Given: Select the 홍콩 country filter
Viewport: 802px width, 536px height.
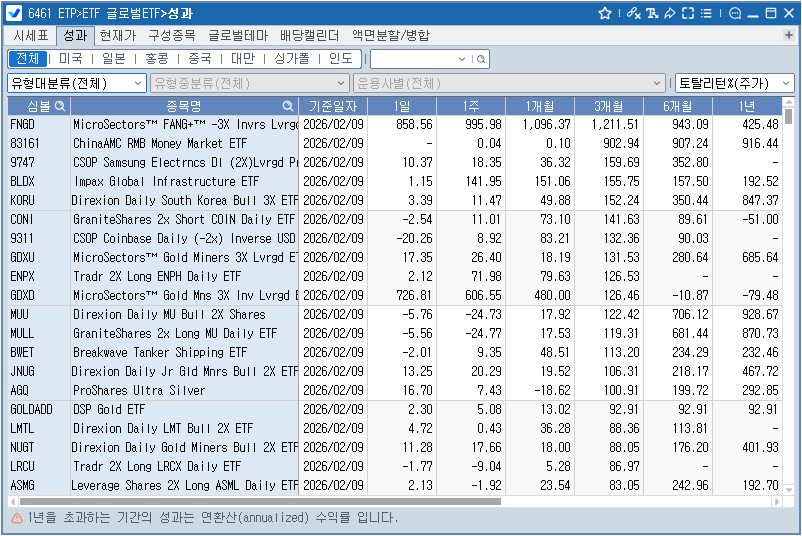Looking at the screenshot, I should click(x=156, y=59).
